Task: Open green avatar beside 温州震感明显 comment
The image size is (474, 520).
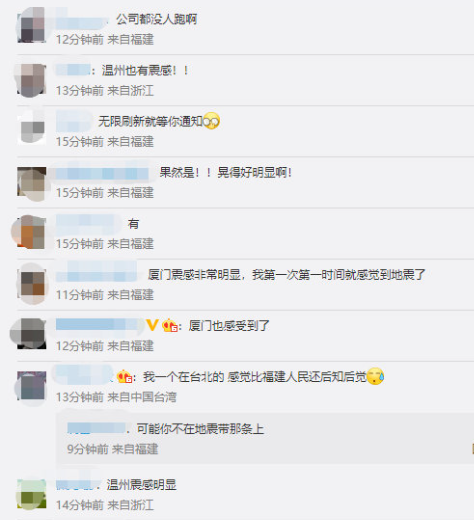Action: click(x=32, y=494)
